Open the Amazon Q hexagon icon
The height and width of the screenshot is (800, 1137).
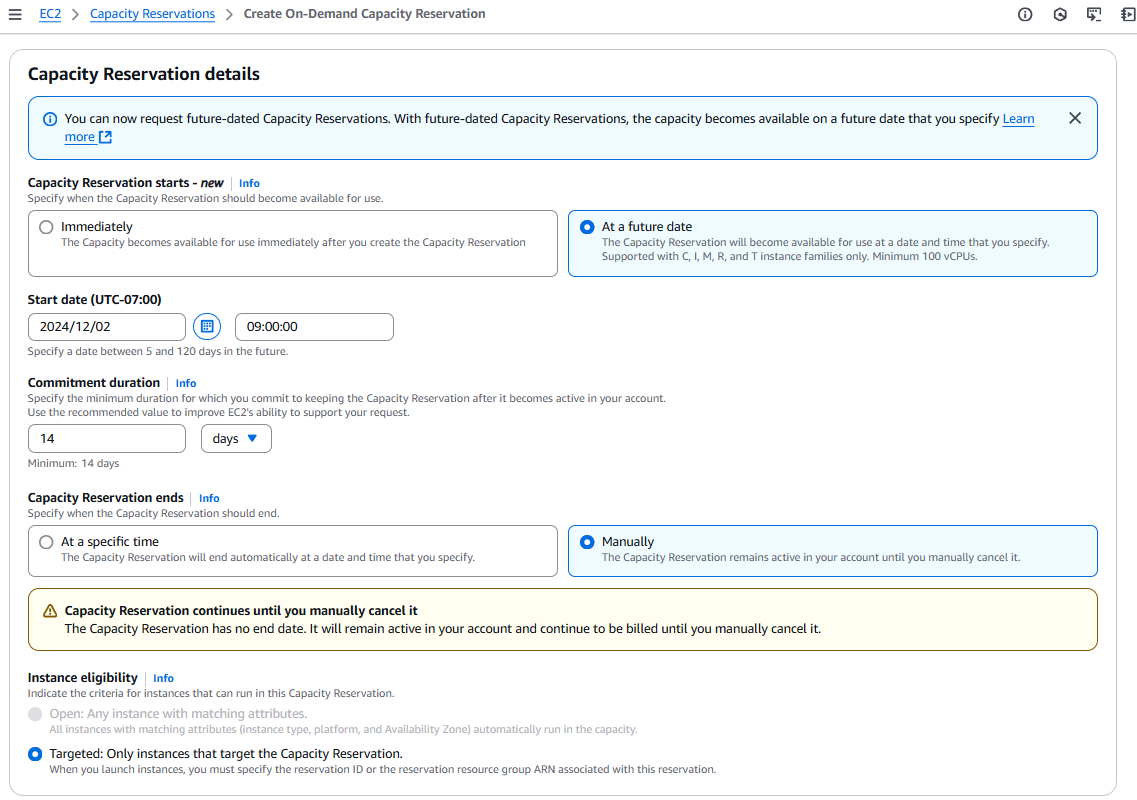click(x=1060, y=15)
